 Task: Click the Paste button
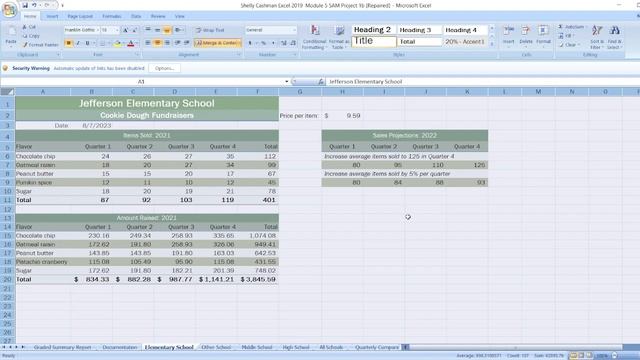[11, 36]
